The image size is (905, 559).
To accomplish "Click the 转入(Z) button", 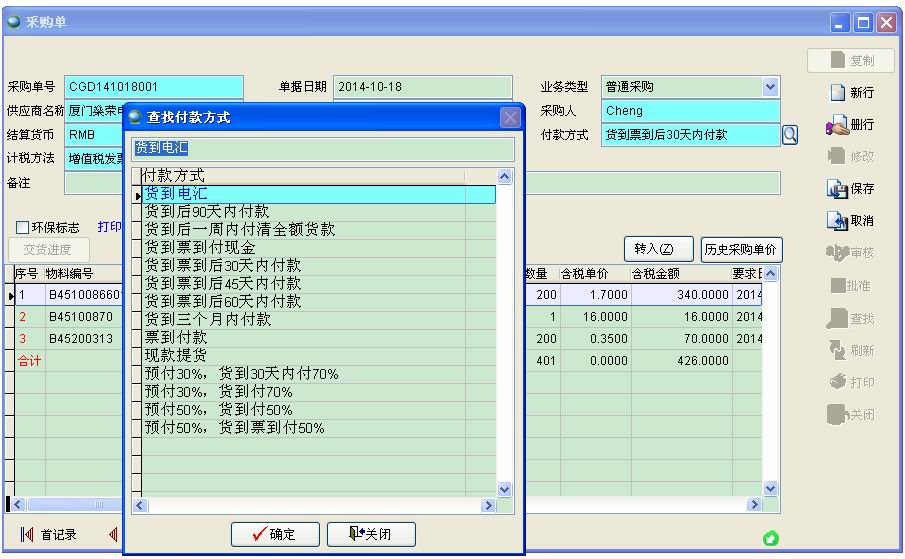I will [x=656, y=249].
